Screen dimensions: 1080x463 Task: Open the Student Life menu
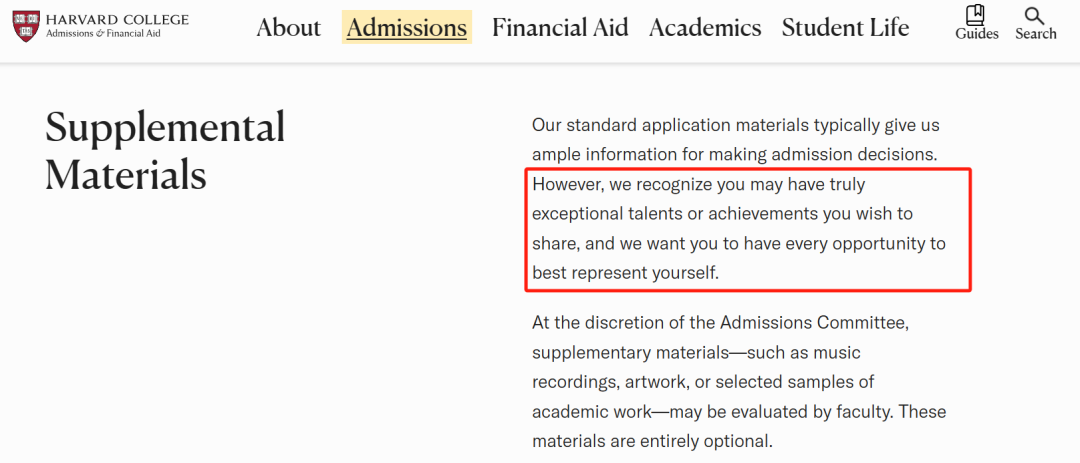click(x=845, y=28)
